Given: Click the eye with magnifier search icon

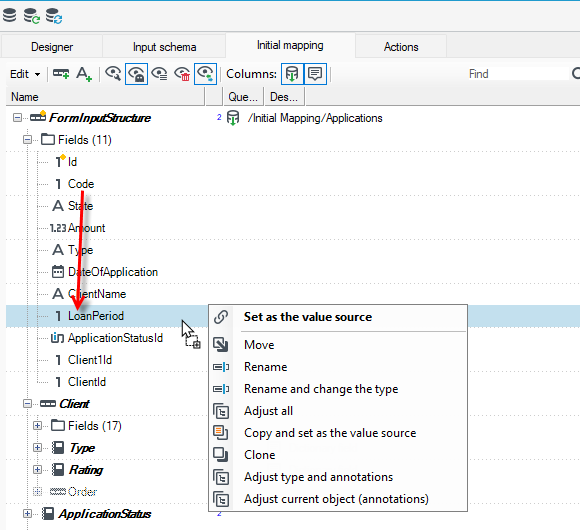Looking at the screenshot, I should 113,74.
